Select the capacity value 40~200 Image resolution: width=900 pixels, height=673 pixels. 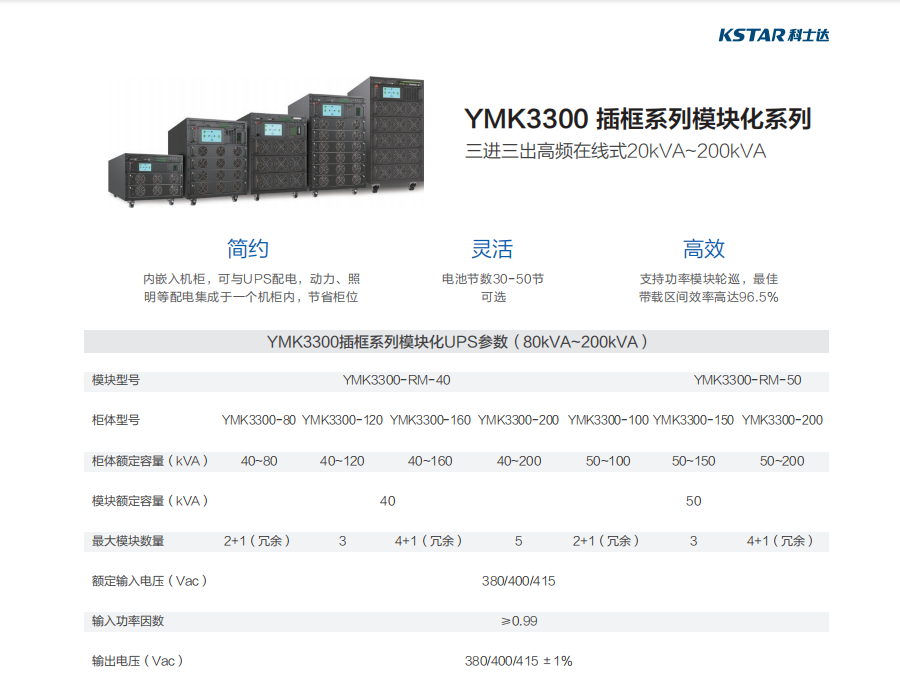click(x=519, y=461)
